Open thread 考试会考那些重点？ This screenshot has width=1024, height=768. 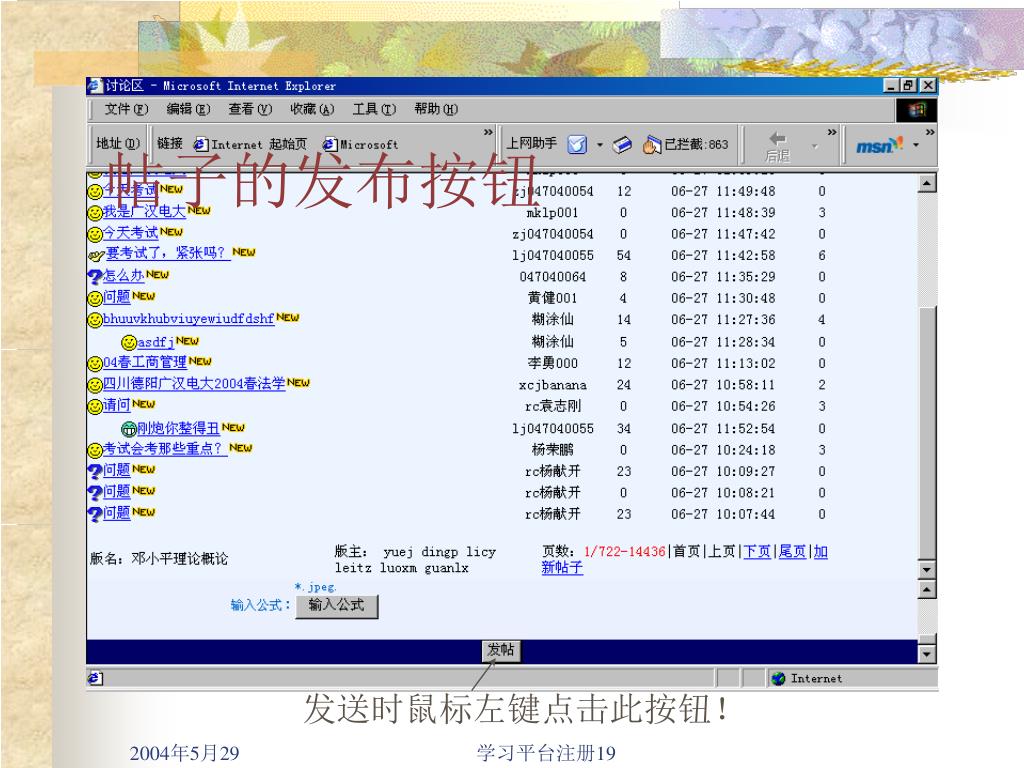tap(165, 449)
